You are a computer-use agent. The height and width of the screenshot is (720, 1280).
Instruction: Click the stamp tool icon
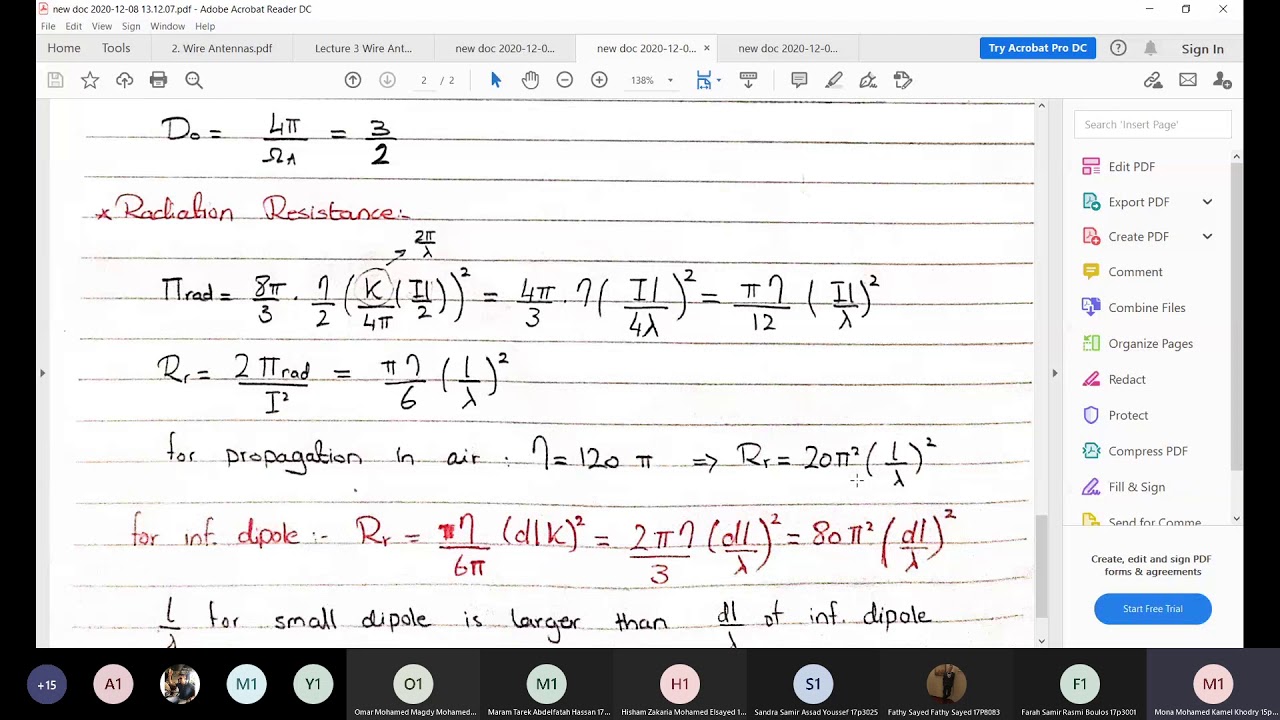(903, 80)
